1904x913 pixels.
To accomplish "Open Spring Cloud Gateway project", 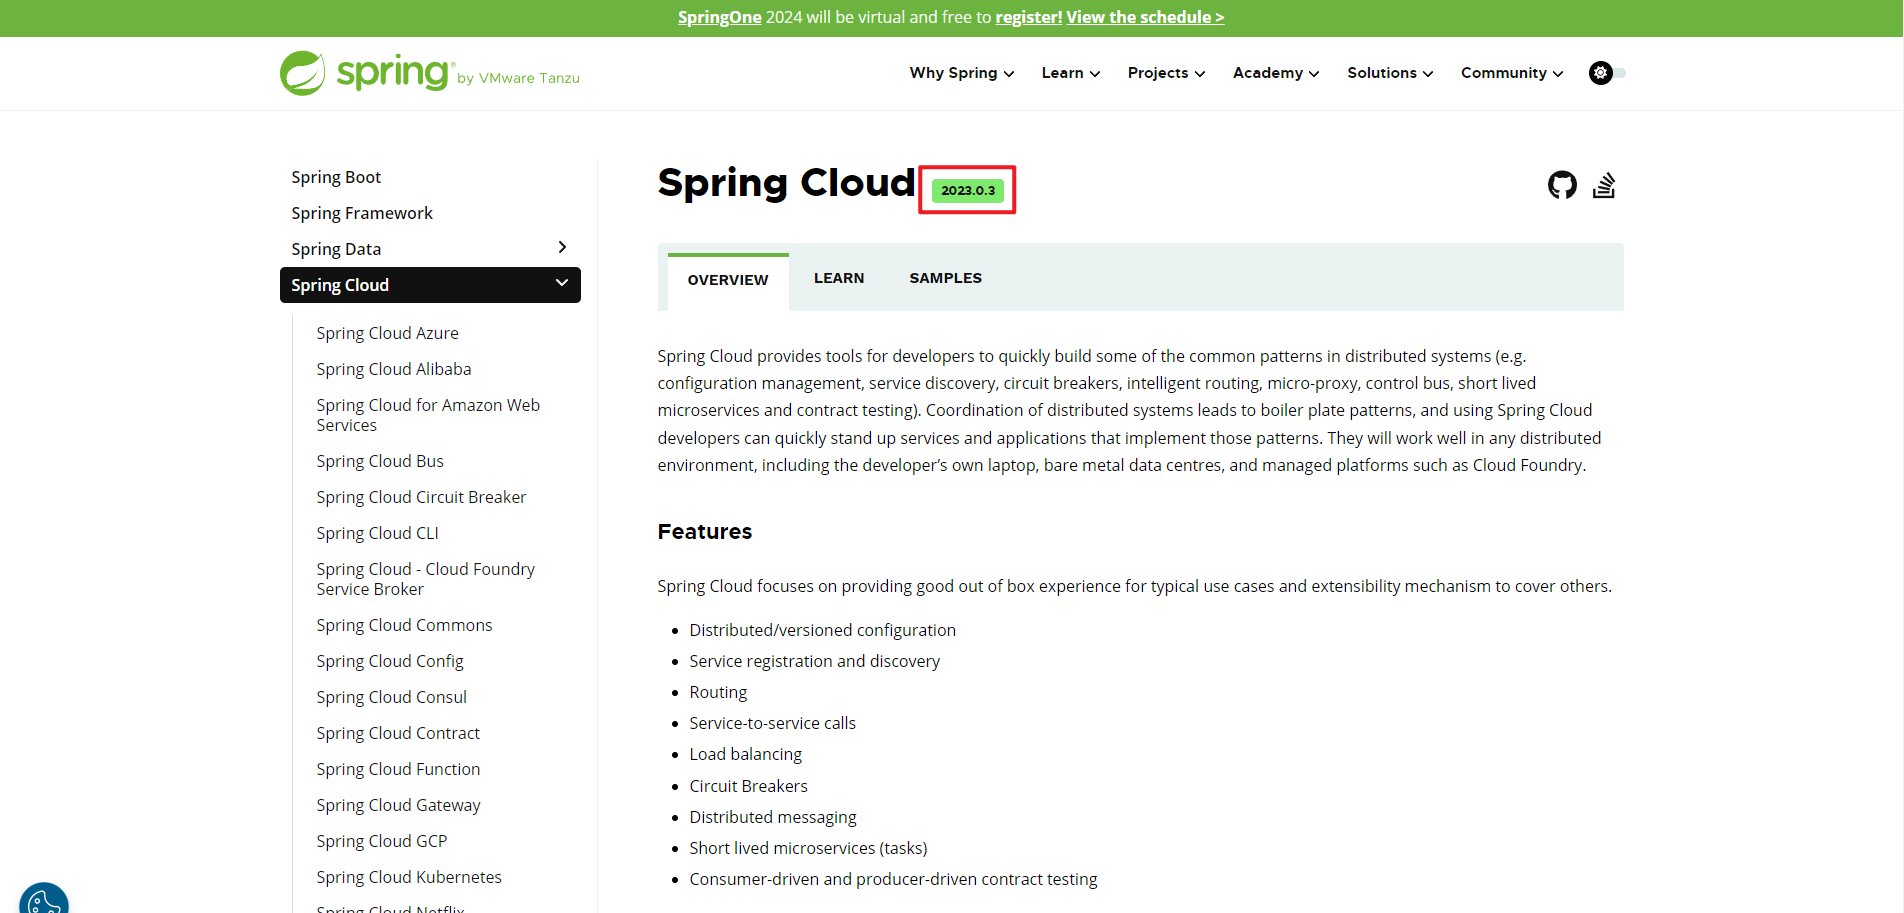I will point(398,805).
